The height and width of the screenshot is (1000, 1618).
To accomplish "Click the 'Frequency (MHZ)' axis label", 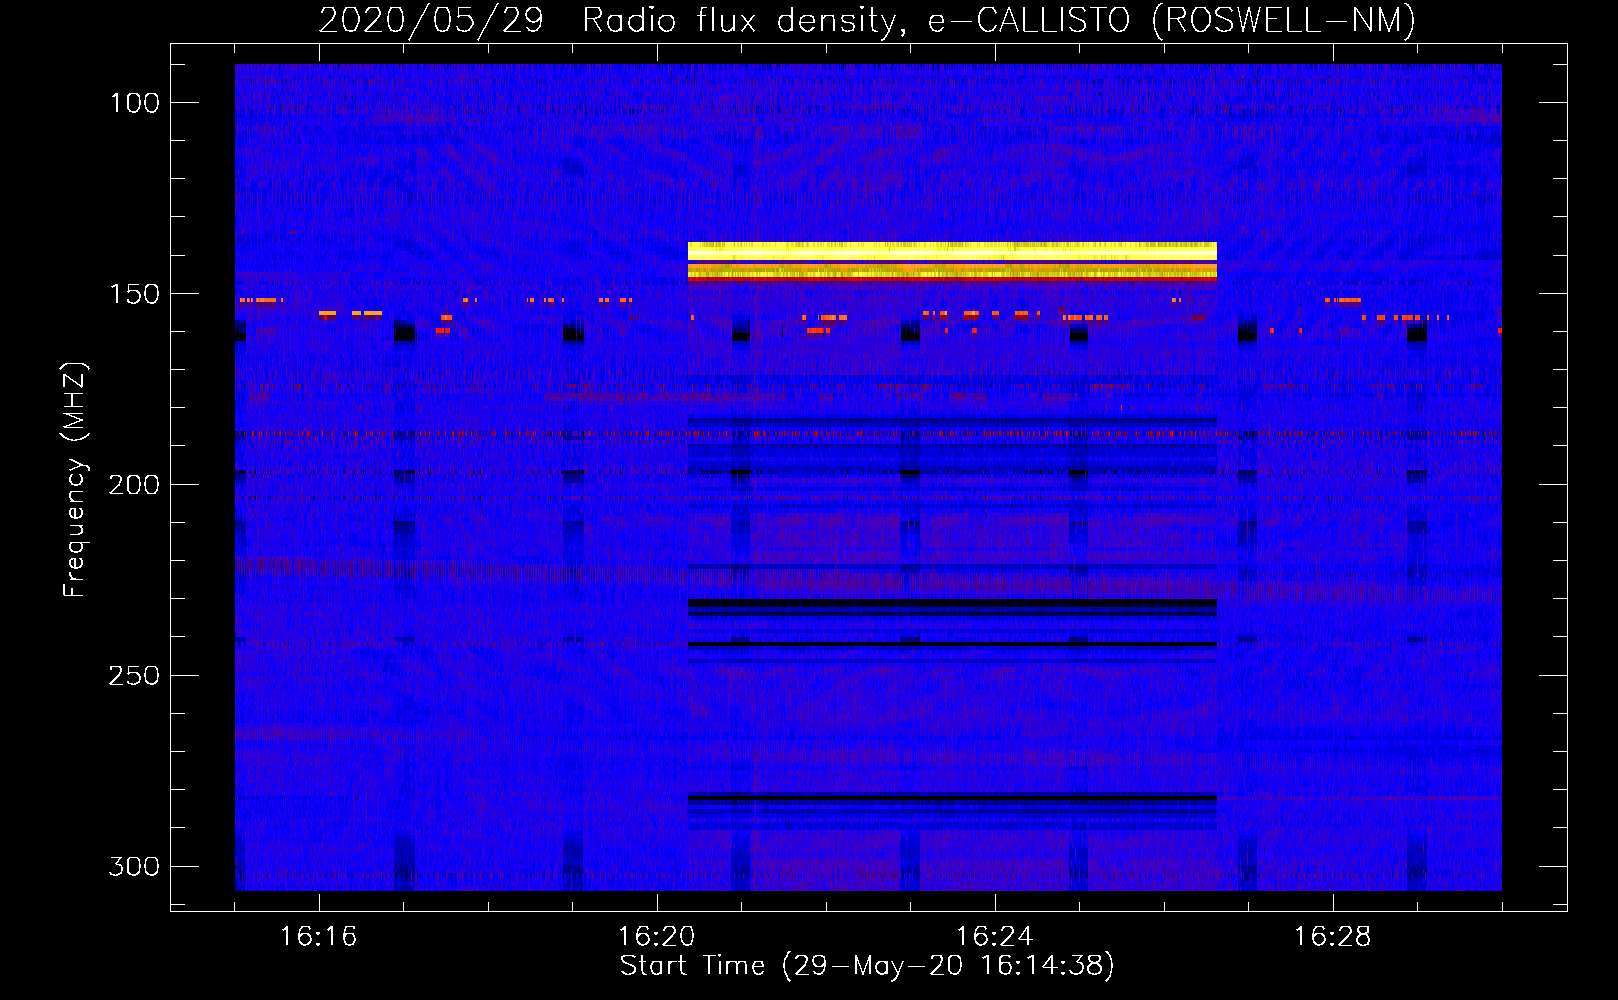I will 75,479.
